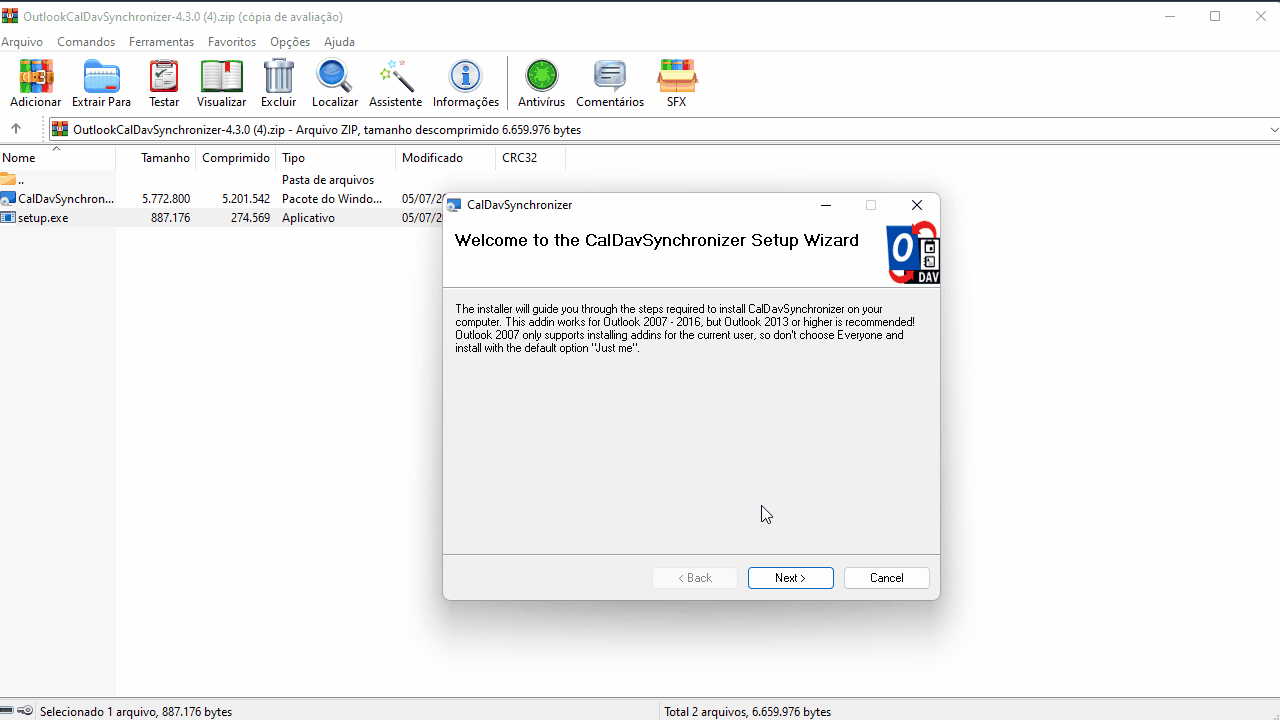
Task: Sort files by Tamanho column
Action: coord(155,158)
